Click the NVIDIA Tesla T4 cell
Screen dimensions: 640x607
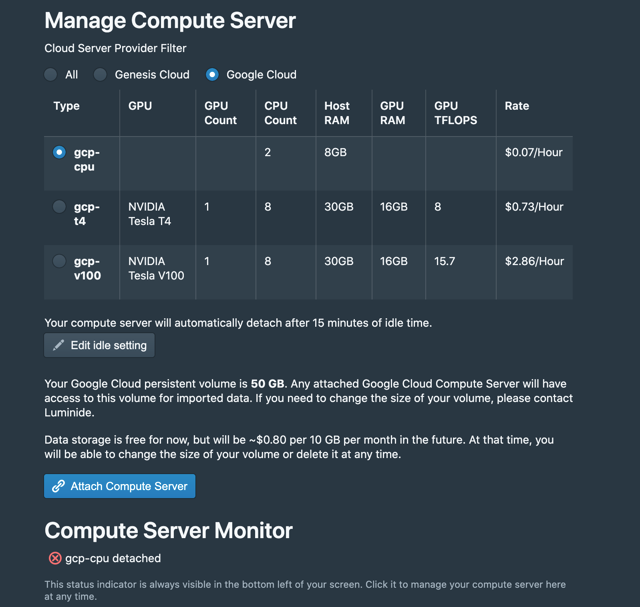[x=150, y=214]
